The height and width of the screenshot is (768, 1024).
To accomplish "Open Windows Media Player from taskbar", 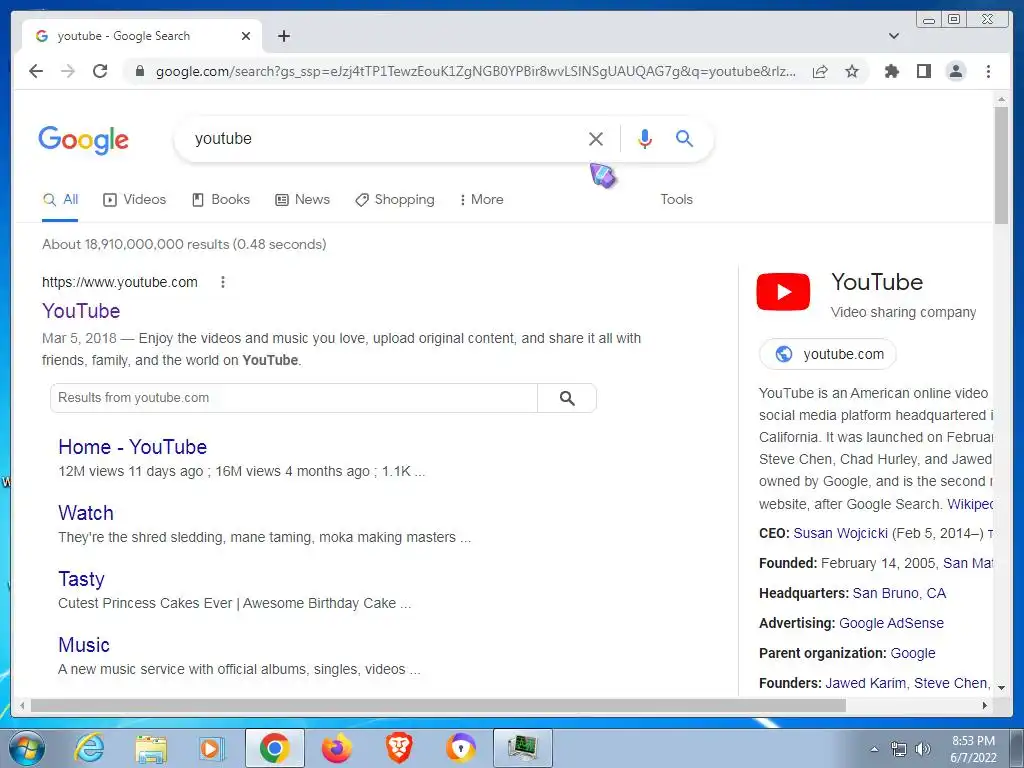I will tap(212, 748).
